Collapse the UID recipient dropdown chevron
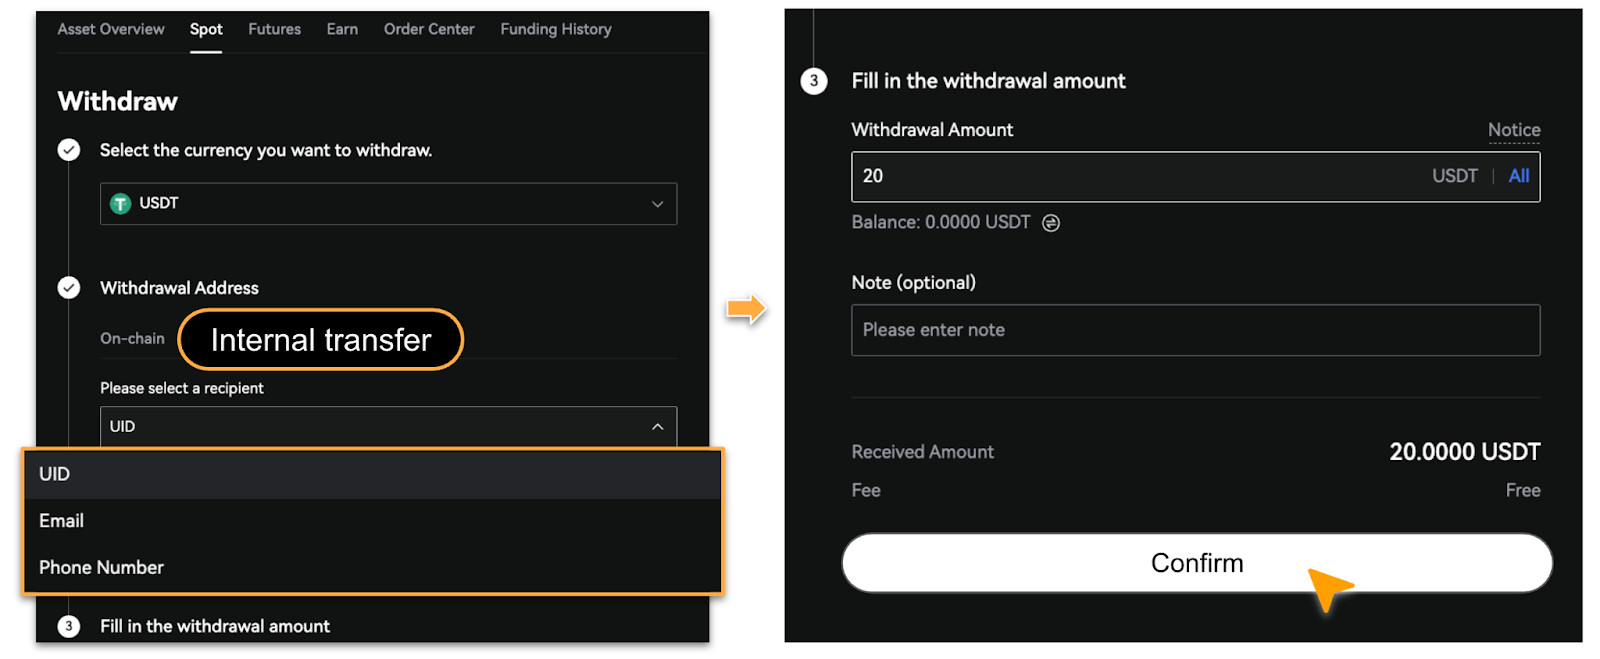The width and height of the screenshot is (1600, 659). click(657, 427)
